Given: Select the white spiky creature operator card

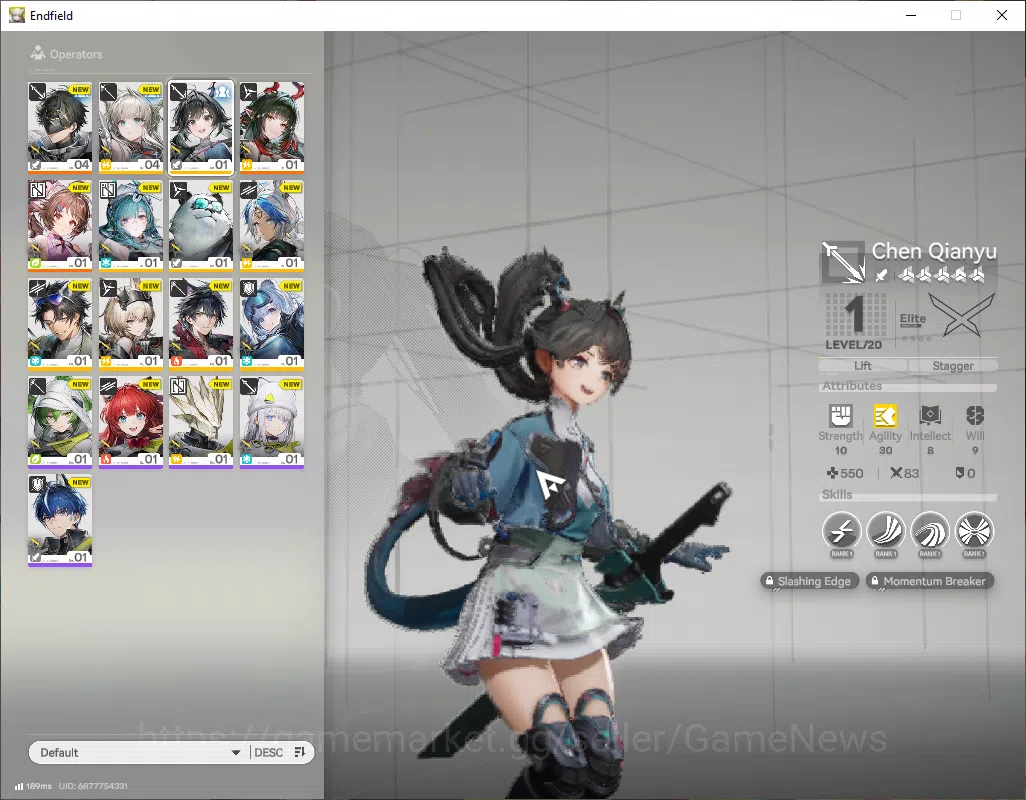Looking at the screenshot, I should click(x=201, y=422).
